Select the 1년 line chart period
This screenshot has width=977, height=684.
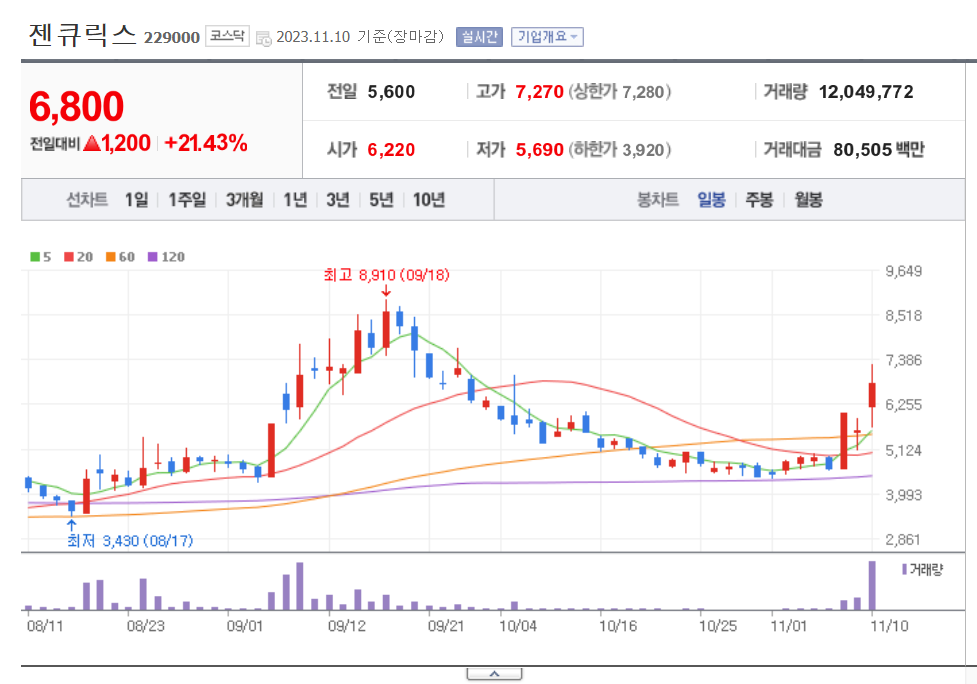tap(295, 200)
